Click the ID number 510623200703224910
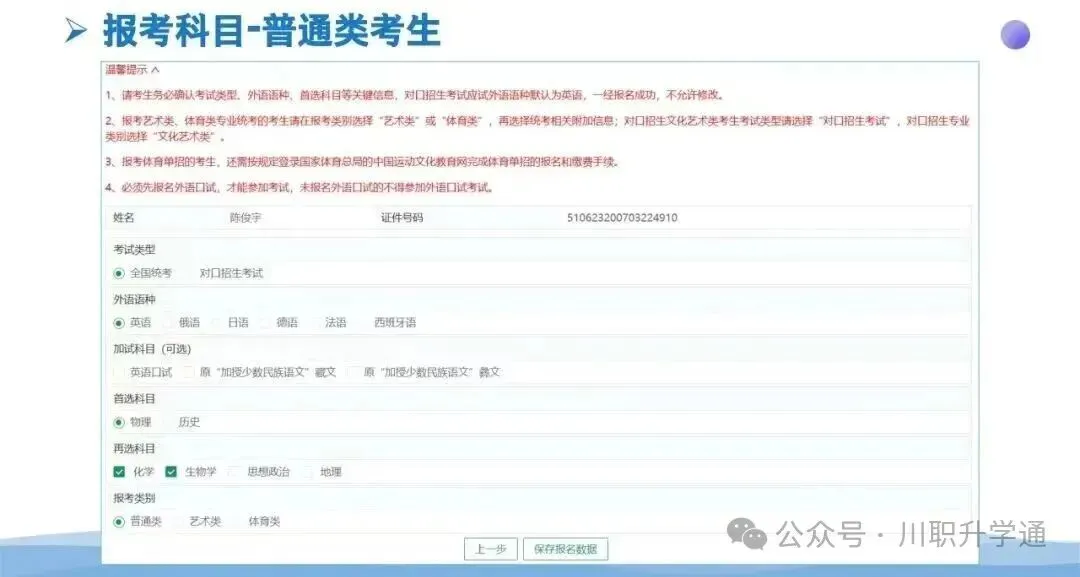This screenshot has height=577, width=1080. [622, 218]
